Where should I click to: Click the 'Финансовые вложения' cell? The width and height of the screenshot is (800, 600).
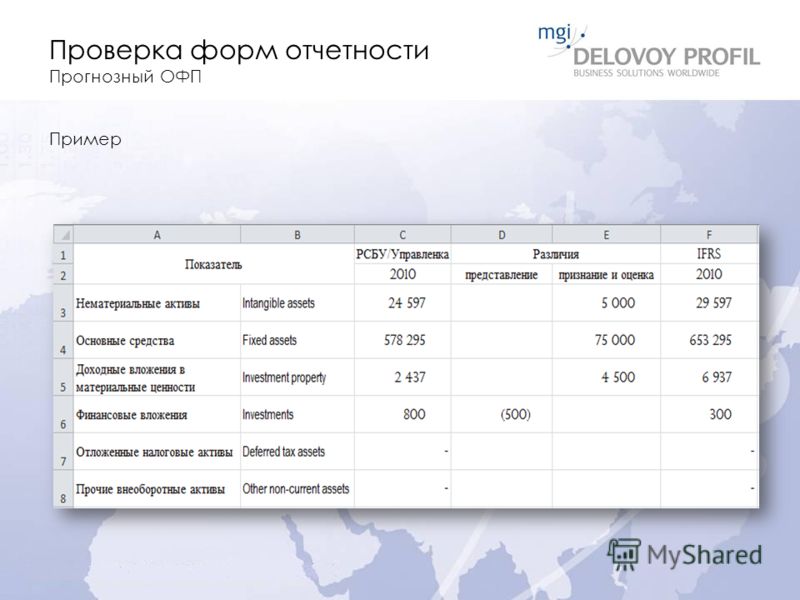click(x=157, y=415)
